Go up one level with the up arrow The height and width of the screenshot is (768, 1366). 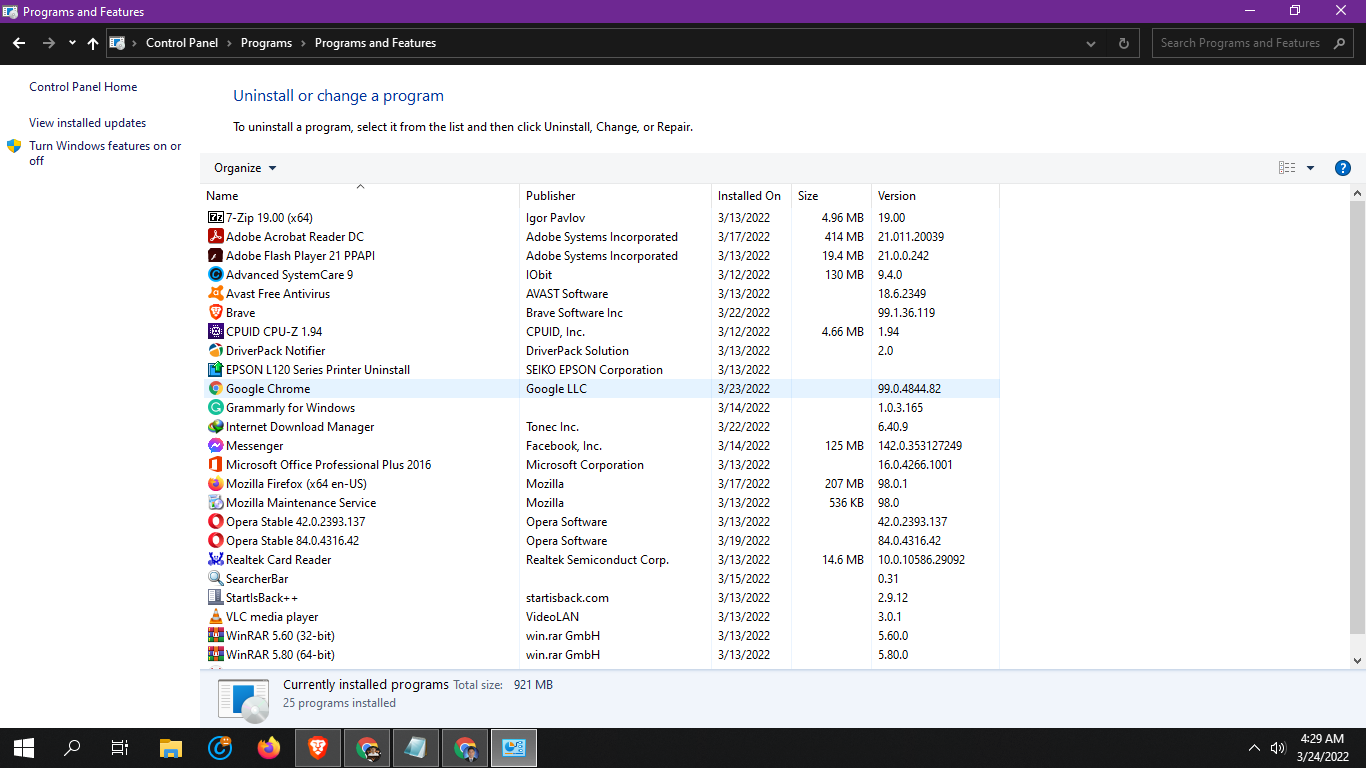point(93,43)
